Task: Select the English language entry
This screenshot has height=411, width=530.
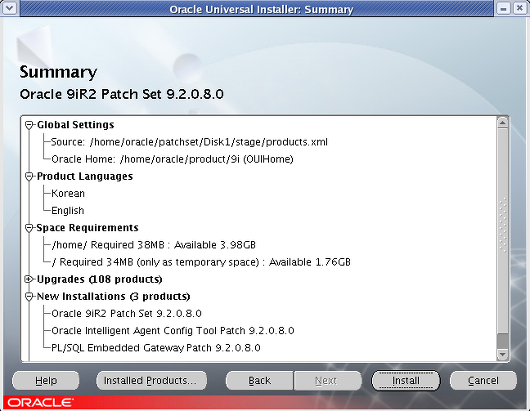Action: point(68,211)
